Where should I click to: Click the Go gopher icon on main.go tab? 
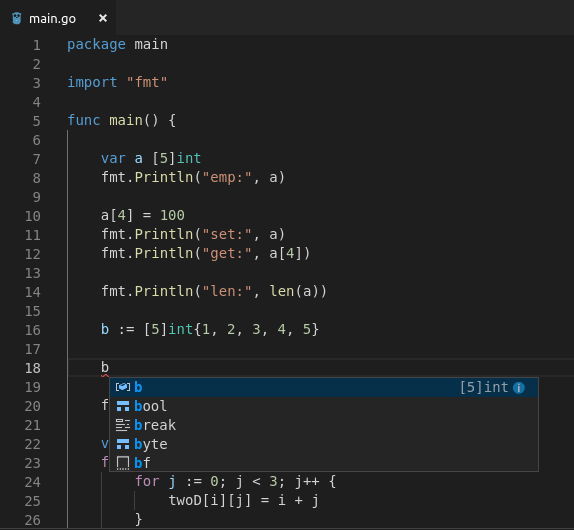pos(17,18)
